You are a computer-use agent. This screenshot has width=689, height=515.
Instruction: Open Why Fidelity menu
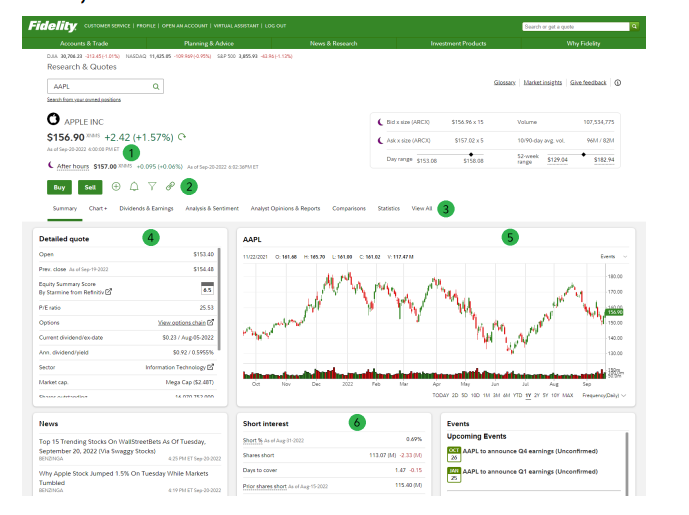tap(583, 44)
